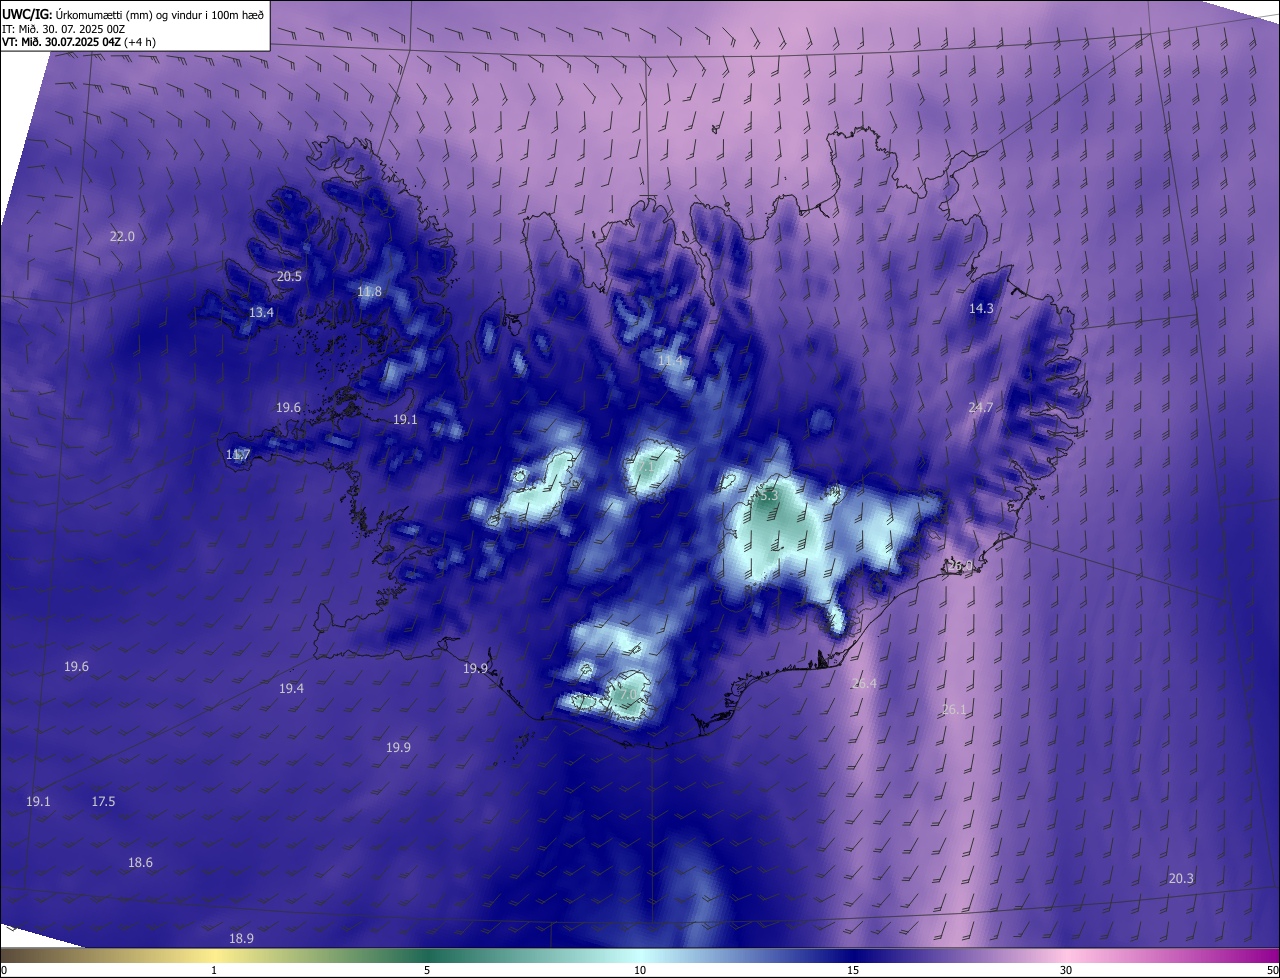
Task: Click the 20.5 value in the Westfjords
Action: coord(289,276)
